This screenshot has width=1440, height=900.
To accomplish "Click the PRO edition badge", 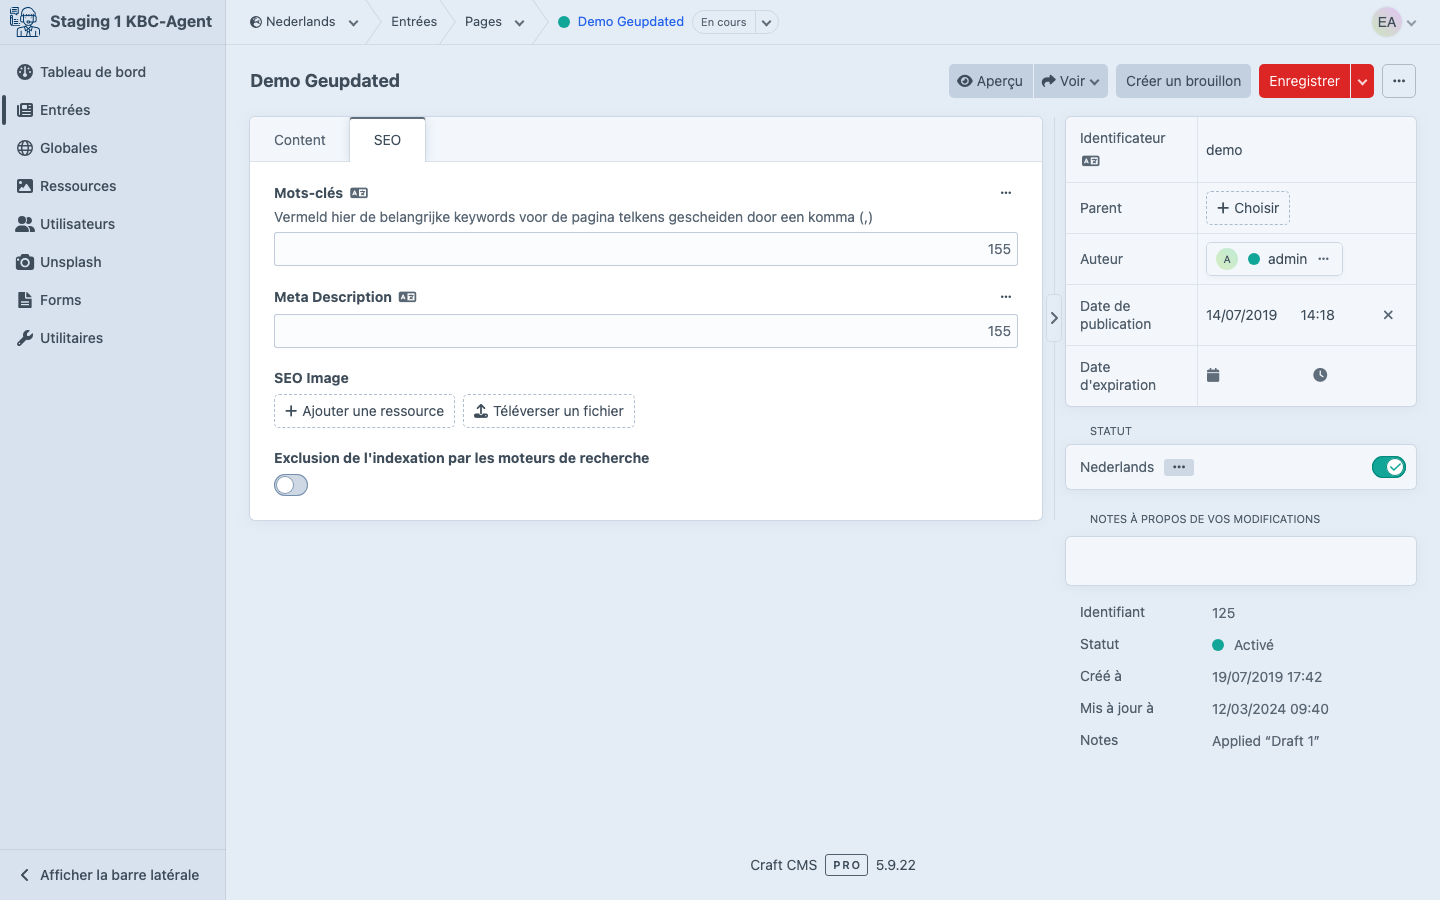I will click(x=846, y=865).
